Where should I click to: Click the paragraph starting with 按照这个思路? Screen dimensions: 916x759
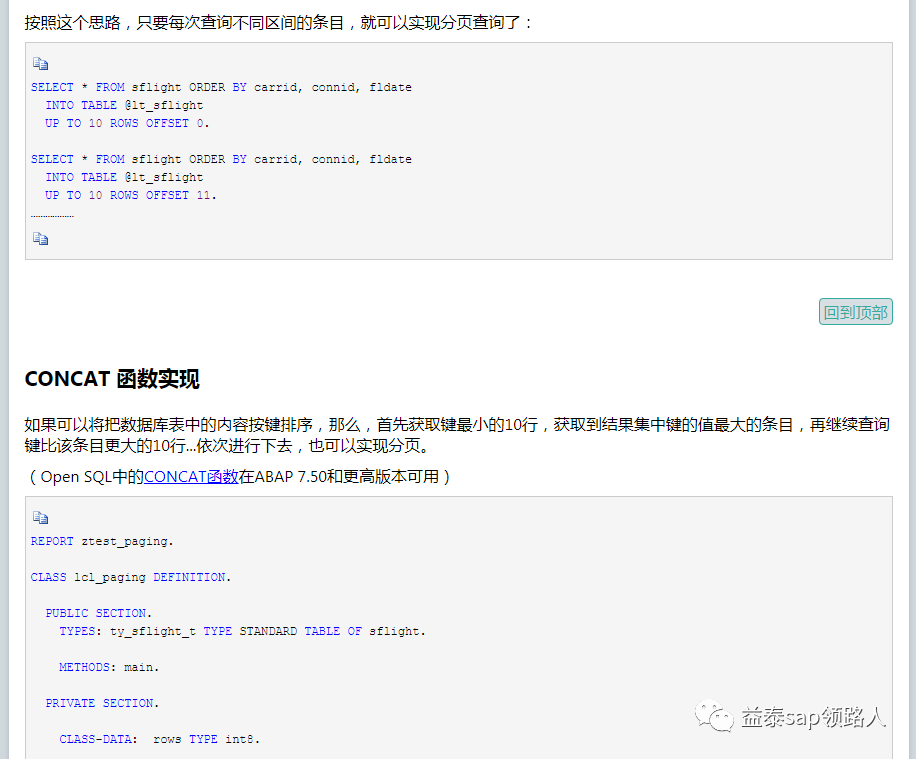[x=280, y=22]
